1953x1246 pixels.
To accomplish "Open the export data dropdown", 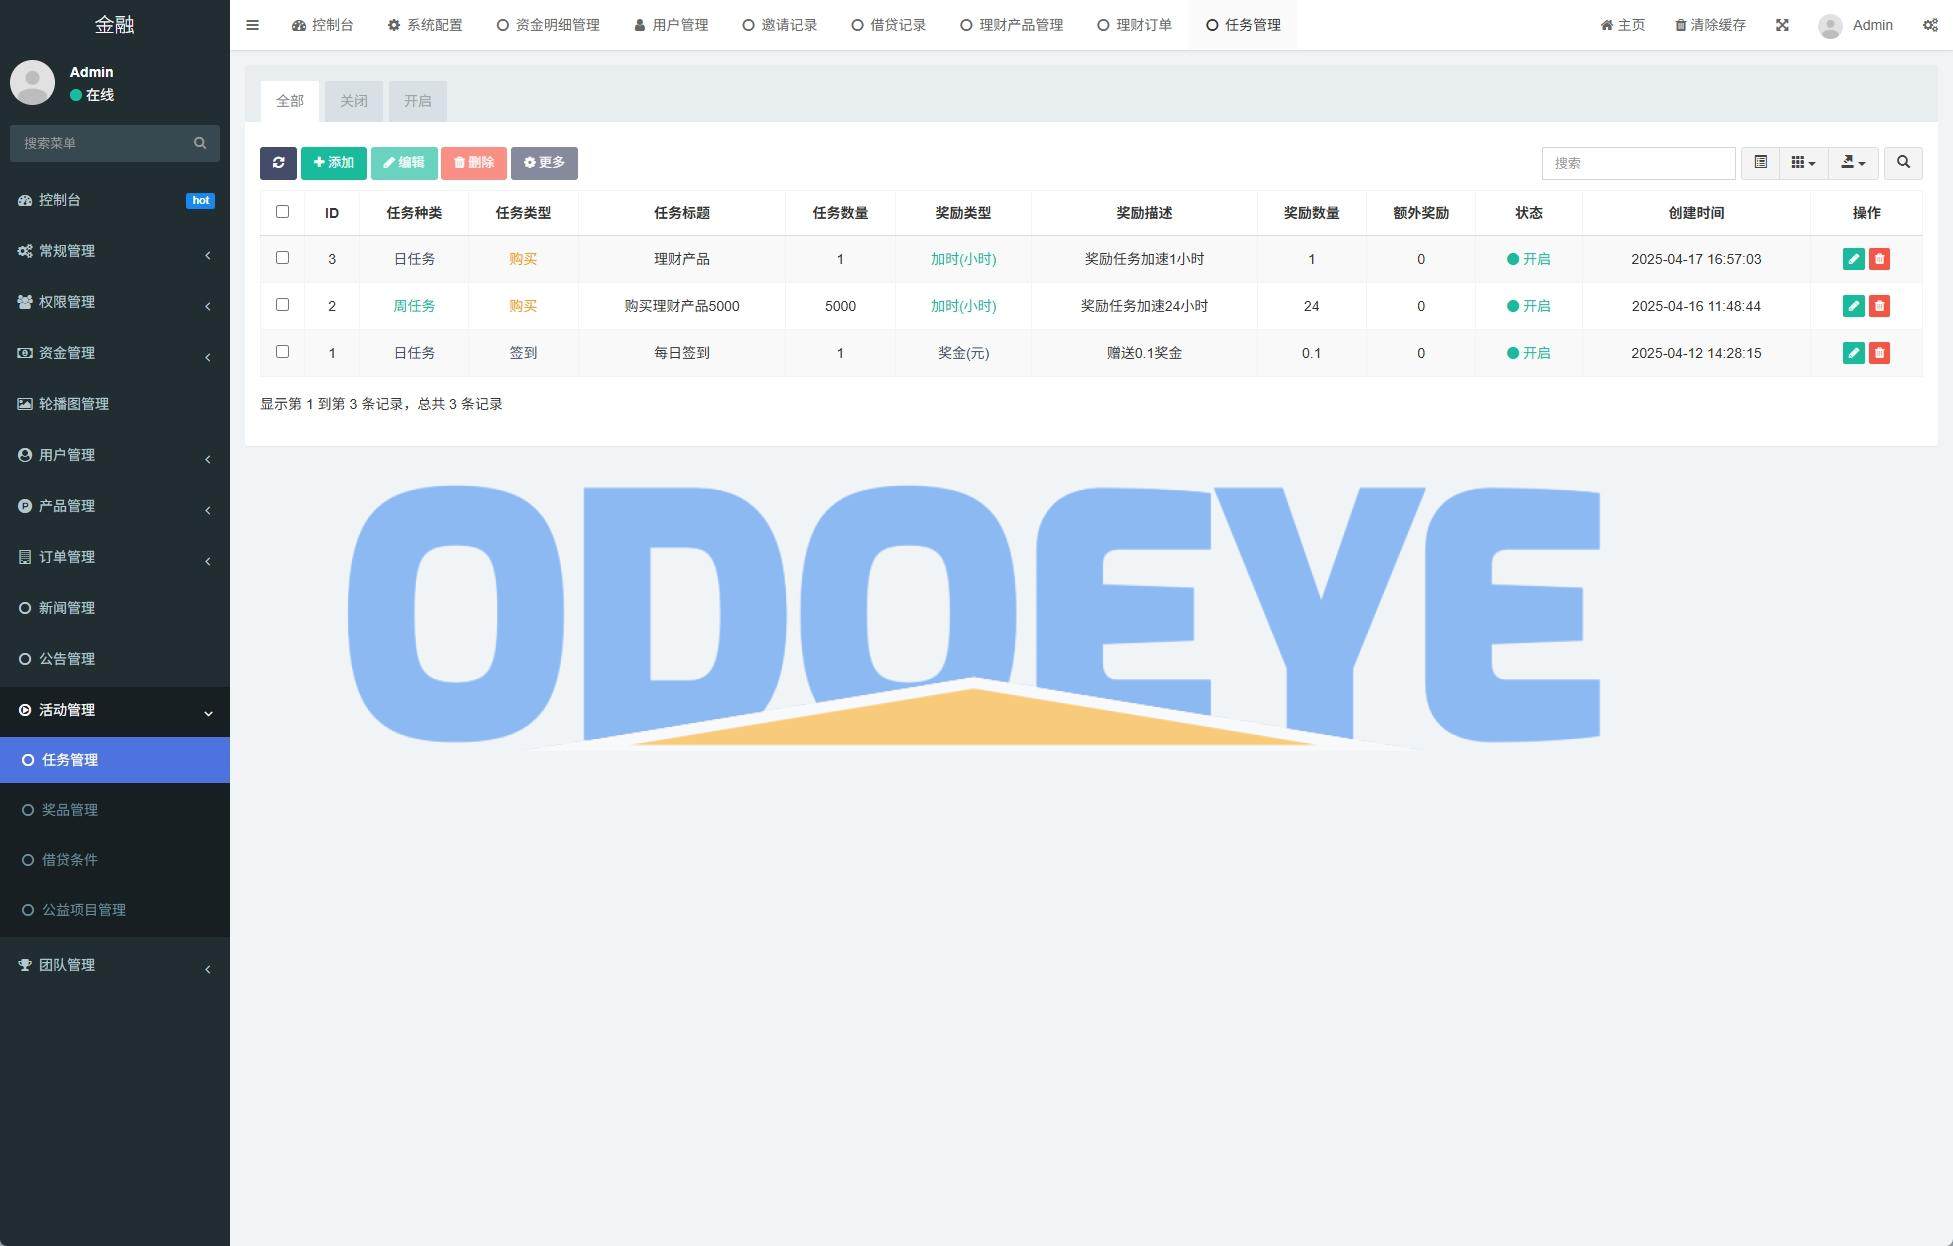I will coord(1853,163).
